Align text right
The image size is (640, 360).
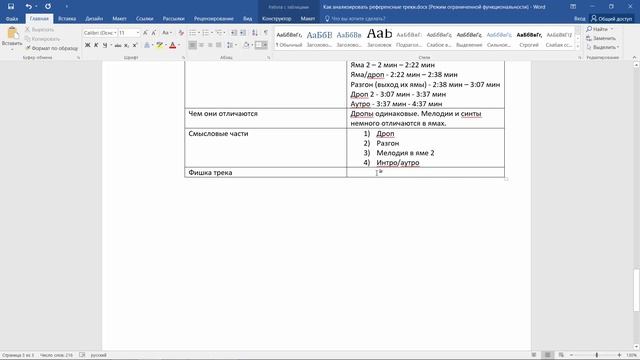pos(210,45)
